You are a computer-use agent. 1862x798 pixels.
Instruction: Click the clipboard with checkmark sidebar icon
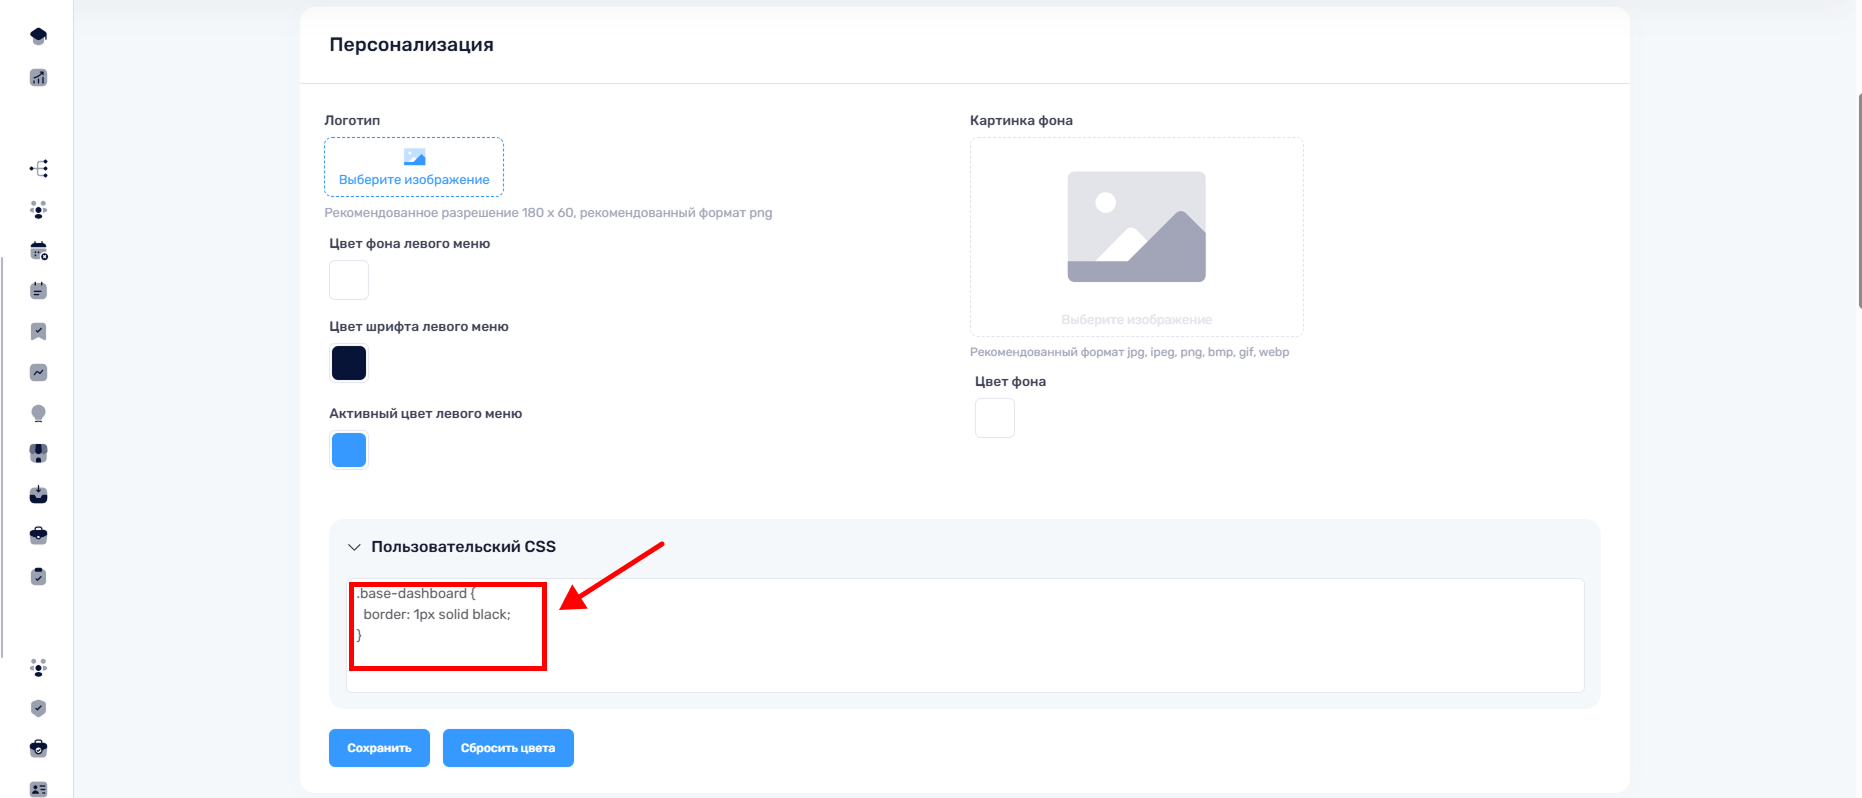click(38, 577)
